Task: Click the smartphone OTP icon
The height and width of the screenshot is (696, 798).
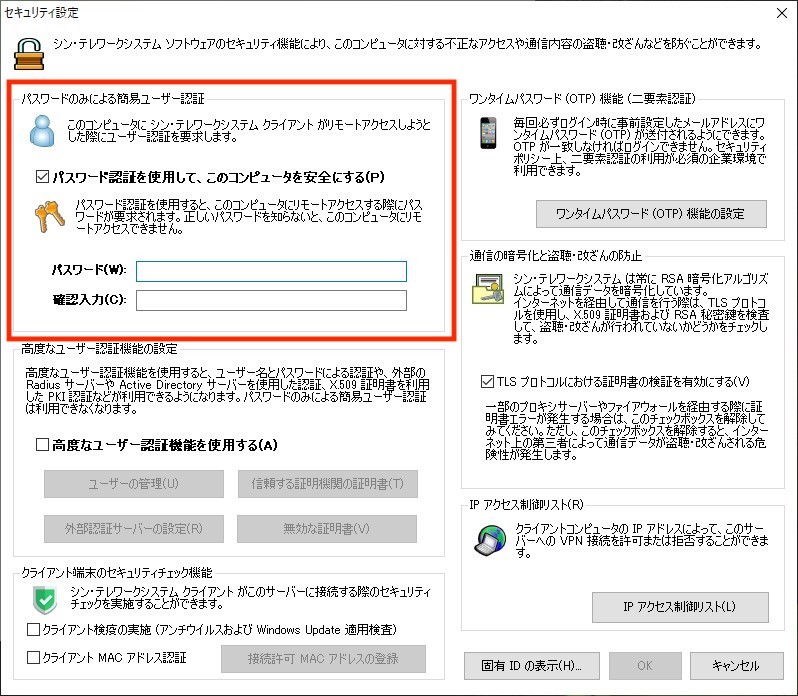Action: [x=488, y=133]
